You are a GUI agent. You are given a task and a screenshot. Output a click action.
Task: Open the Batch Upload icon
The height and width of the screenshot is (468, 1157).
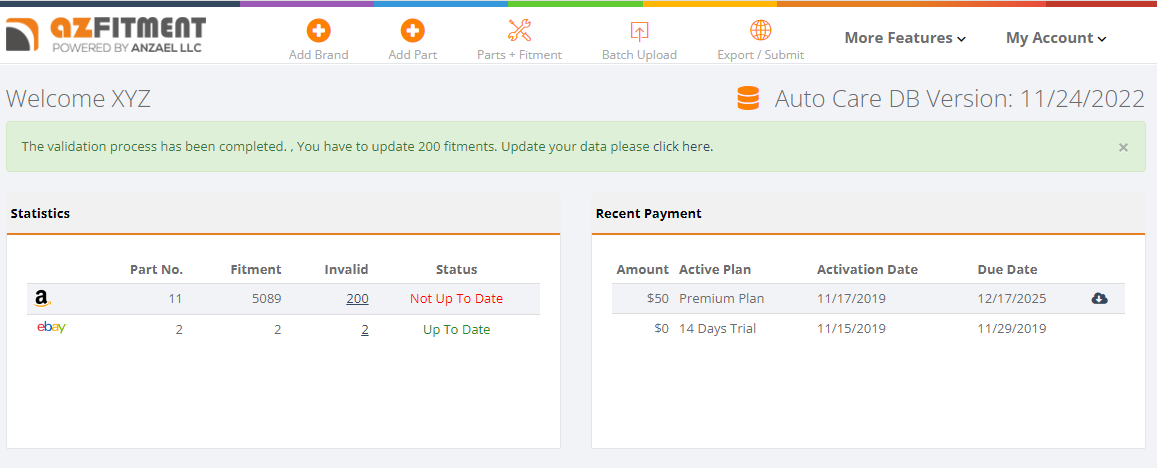(x=639, y=31)
